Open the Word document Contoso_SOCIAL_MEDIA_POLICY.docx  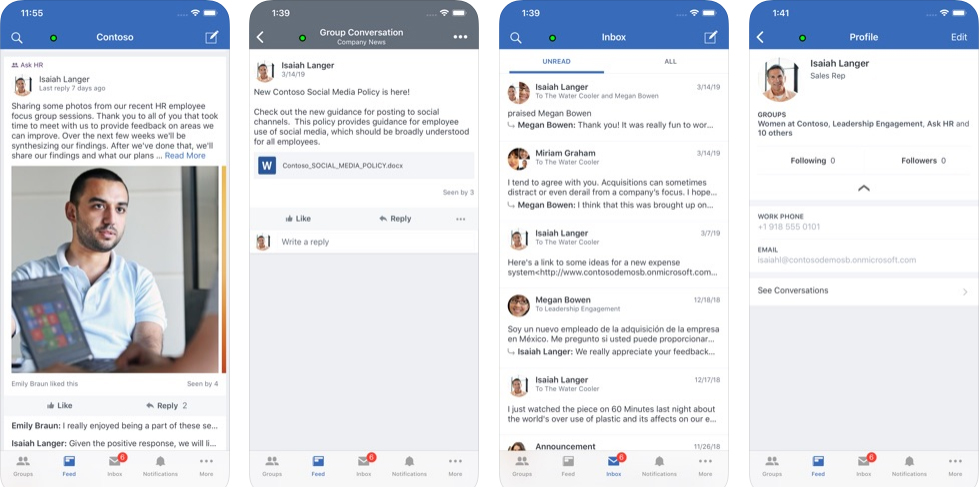364,166
